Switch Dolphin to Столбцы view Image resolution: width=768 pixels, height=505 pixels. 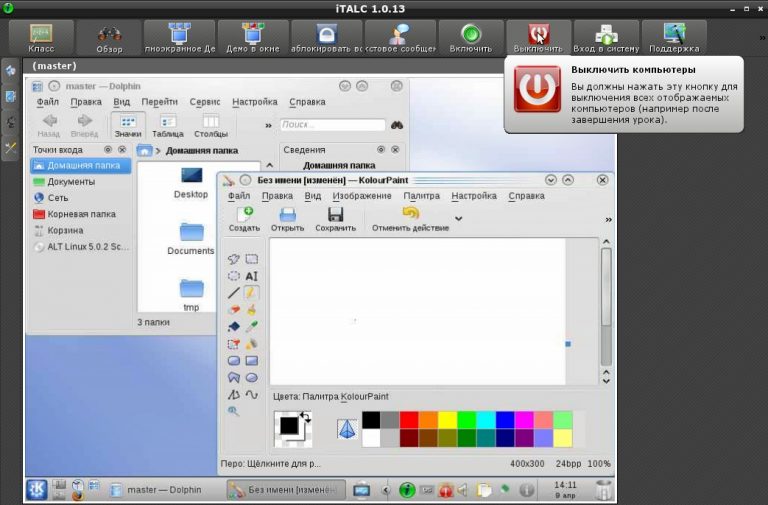211,125
